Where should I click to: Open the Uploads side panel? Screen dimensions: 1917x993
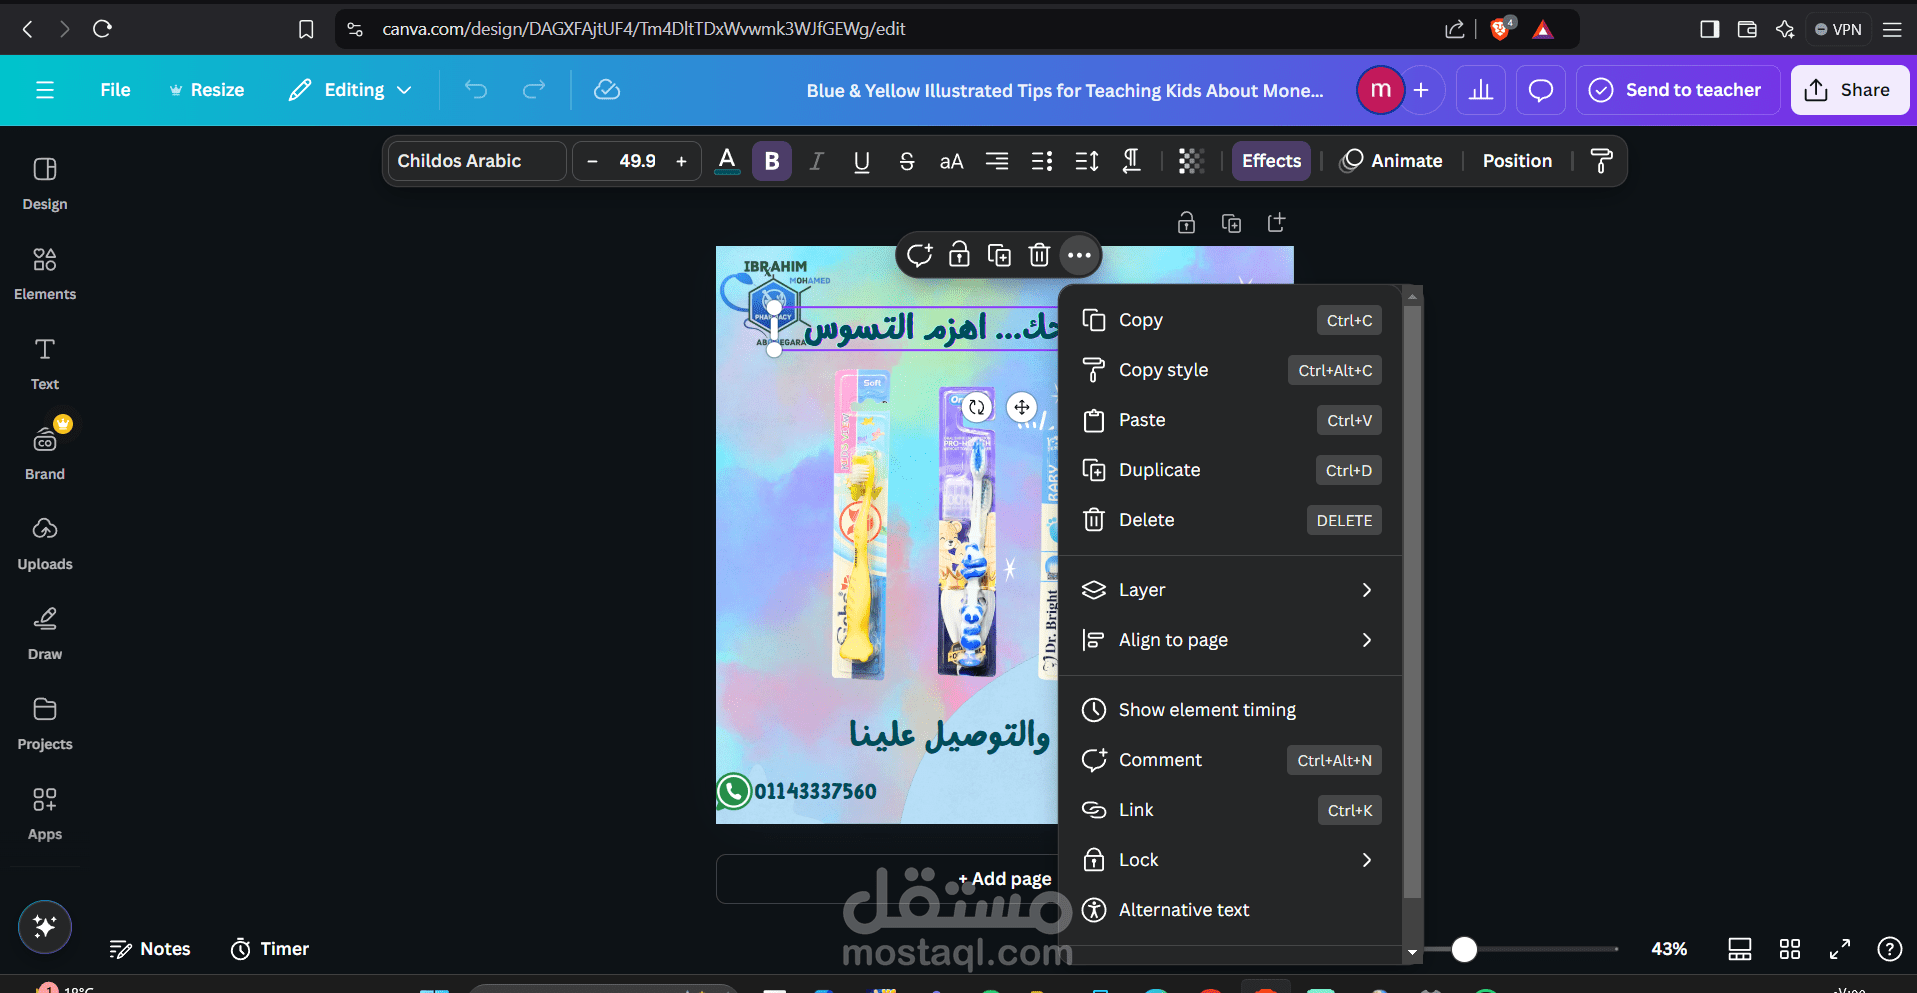(45, 544)
